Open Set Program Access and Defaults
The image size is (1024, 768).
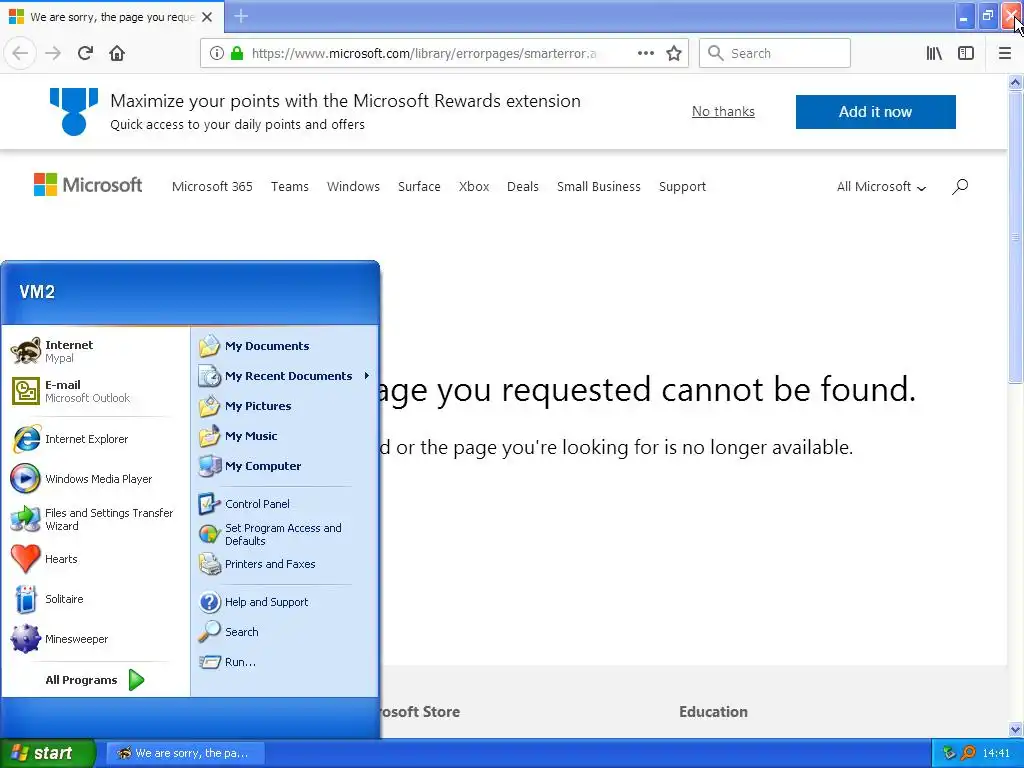click(285, 534)
